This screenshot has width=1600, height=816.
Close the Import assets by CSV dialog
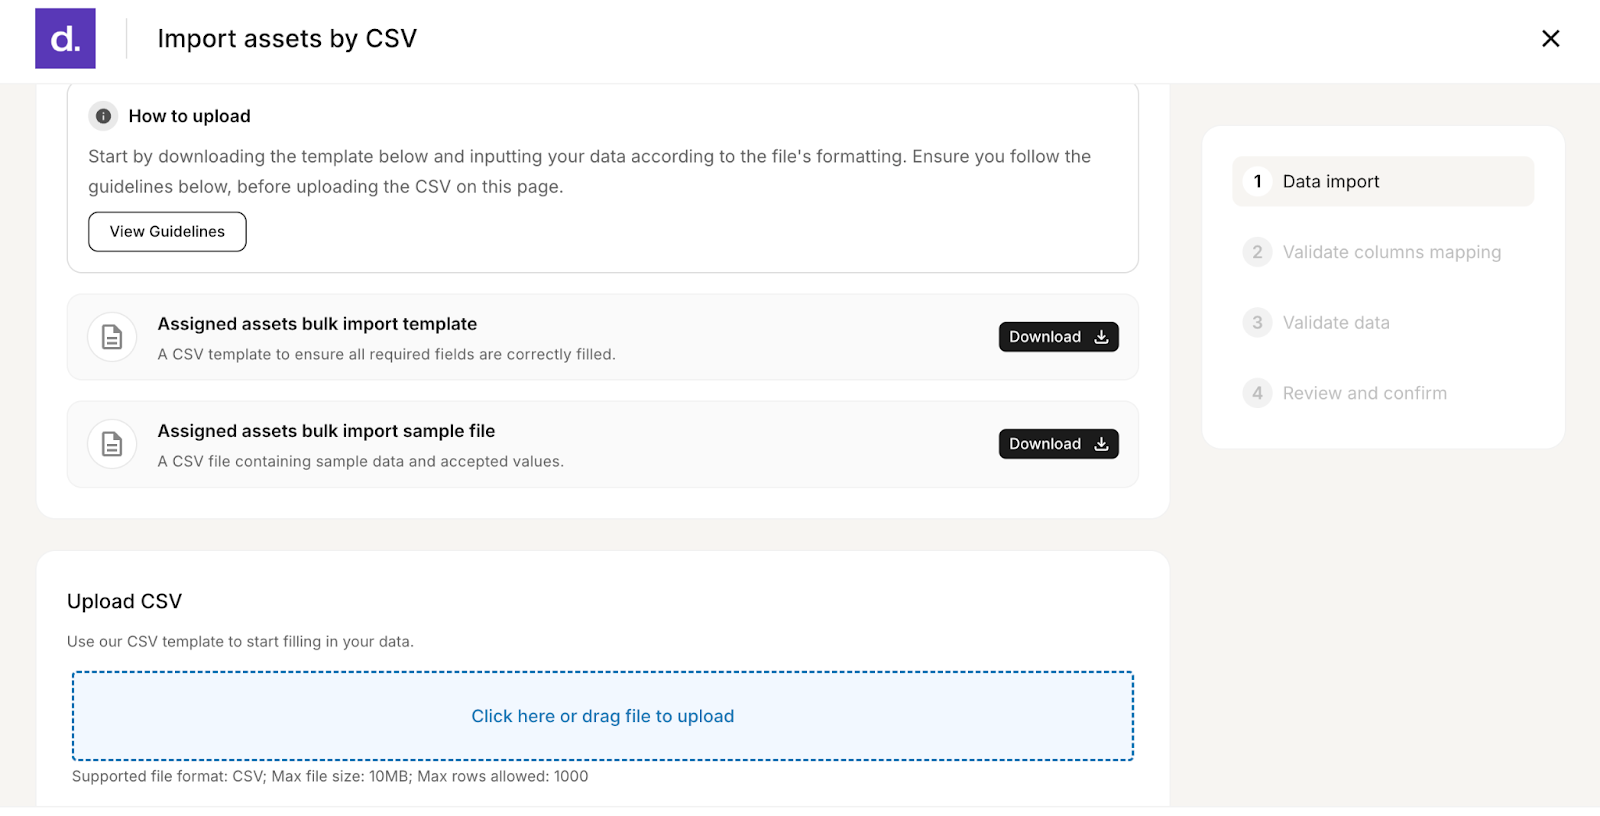coord(1550,38)
